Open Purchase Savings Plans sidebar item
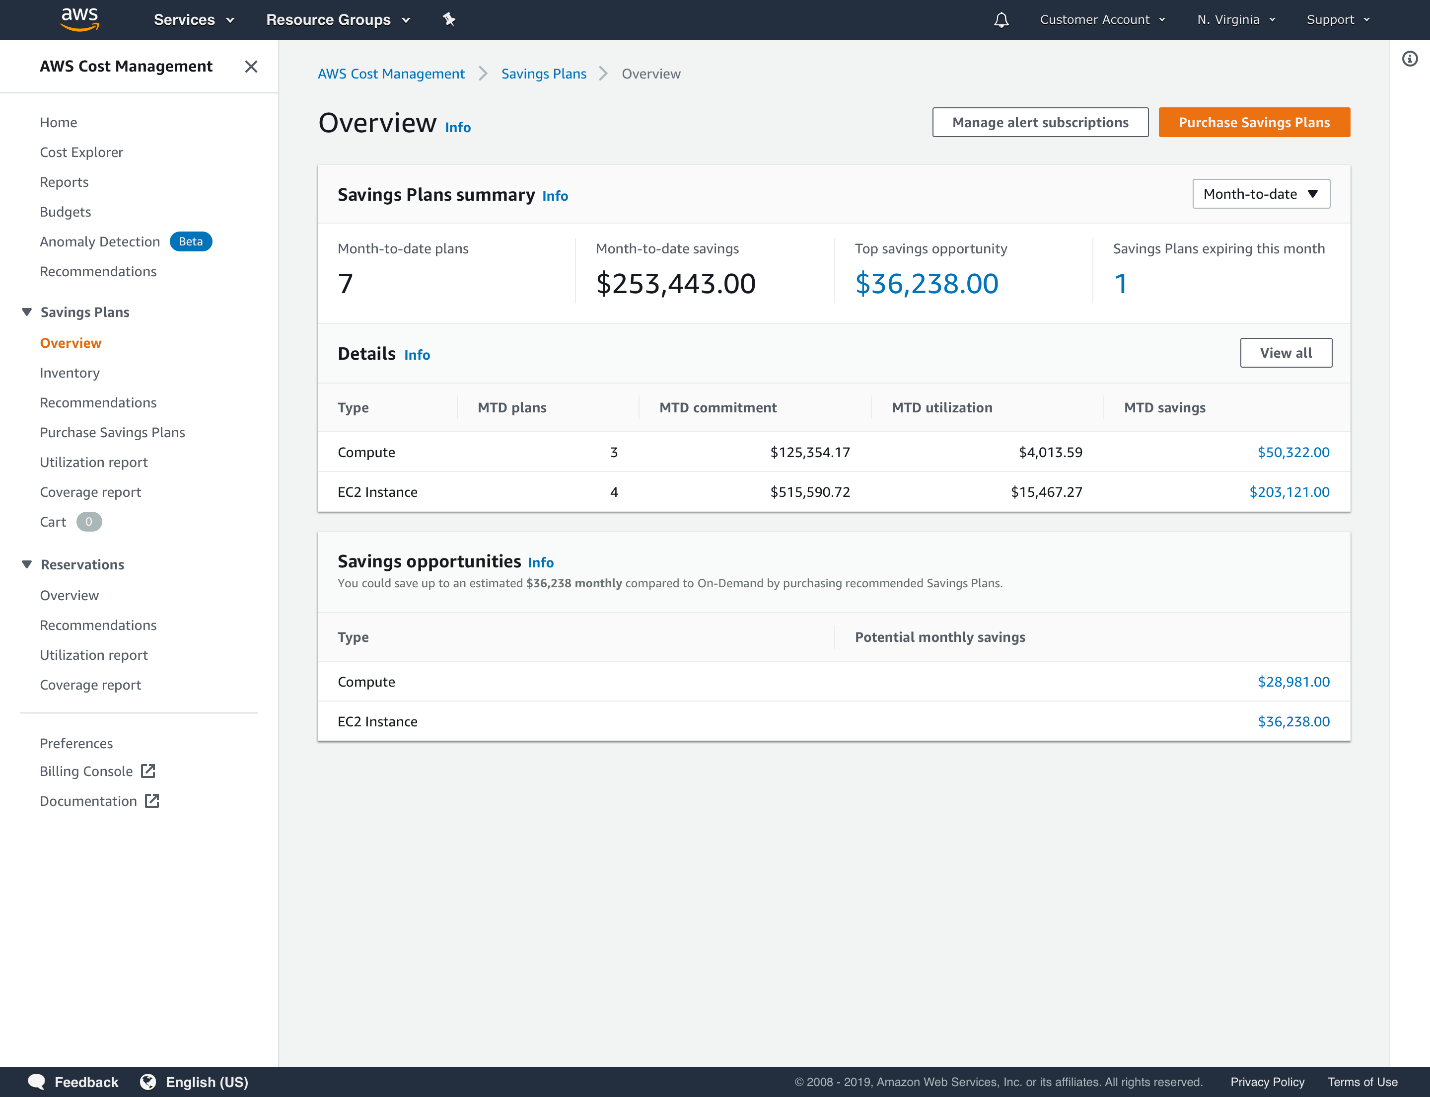The height and width of the screenshot is (1097, 1430). tap(113, 432)
